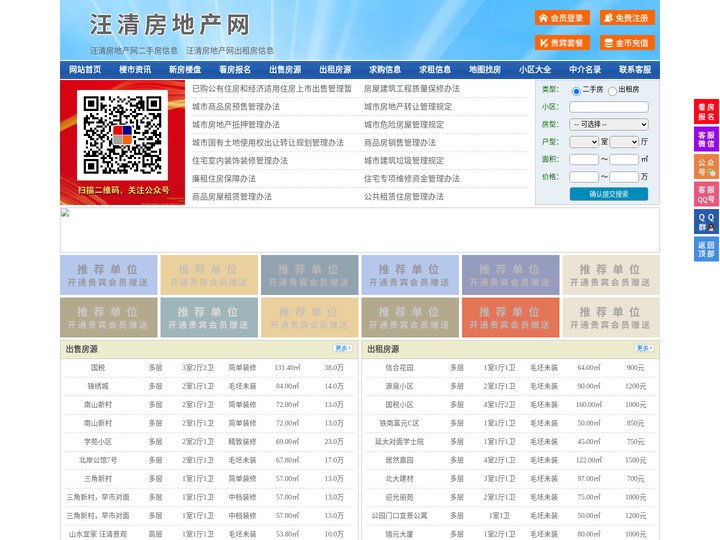Open the 贵宾套餐 button
Image resolution: width=720 pixels, height=540 pixels.
tap(562, 43)
